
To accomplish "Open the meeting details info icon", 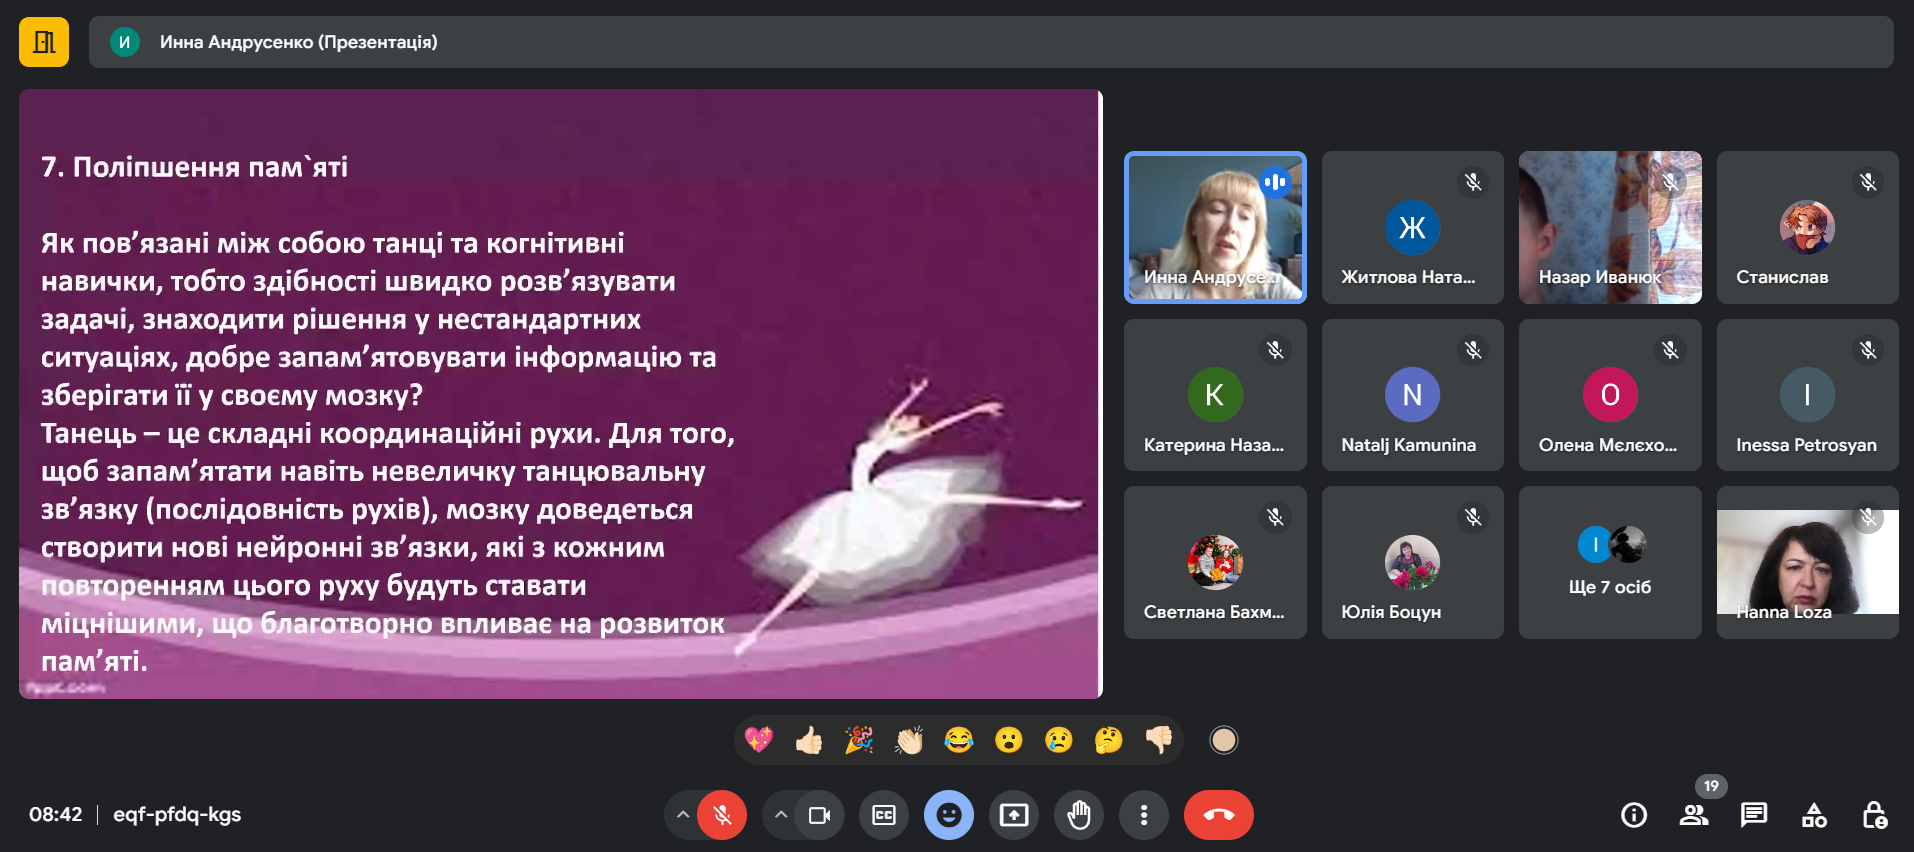I will [x=1633, y=815].
